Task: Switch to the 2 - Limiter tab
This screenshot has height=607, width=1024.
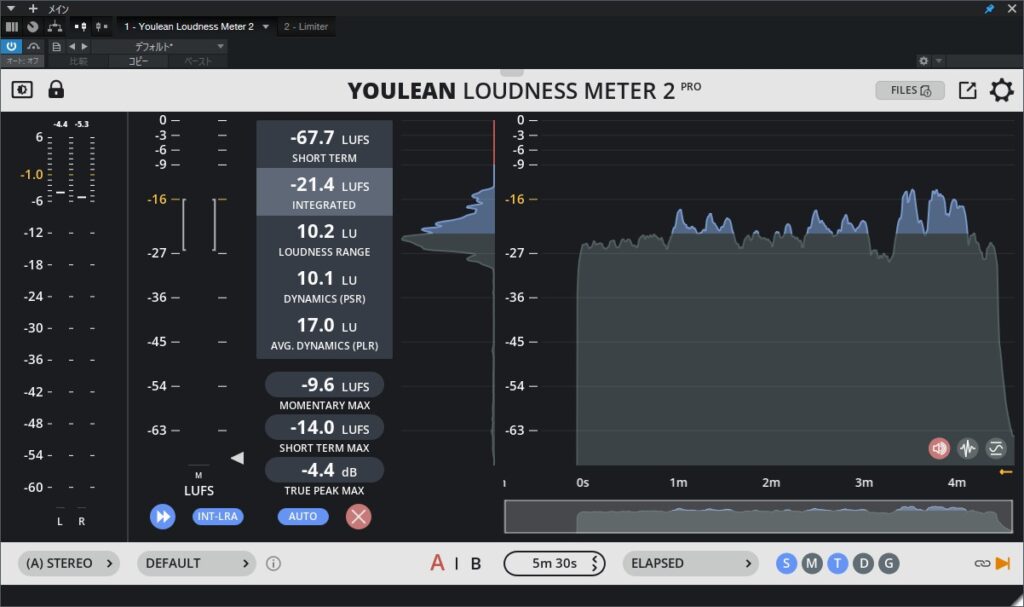Action: click(x=306, y=27)
